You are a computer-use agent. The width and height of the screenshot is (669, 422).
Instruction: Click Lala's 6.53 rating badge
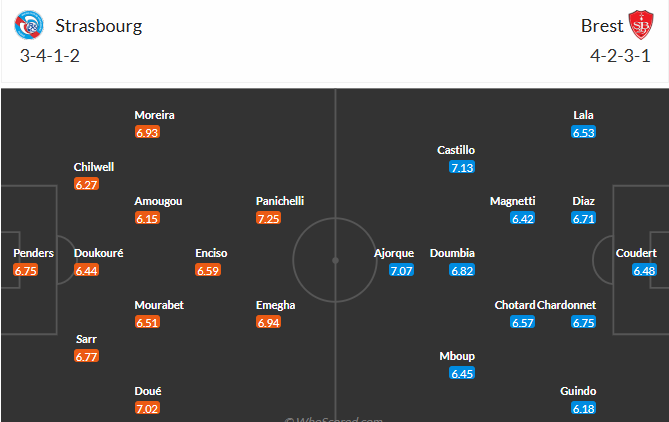584,132
